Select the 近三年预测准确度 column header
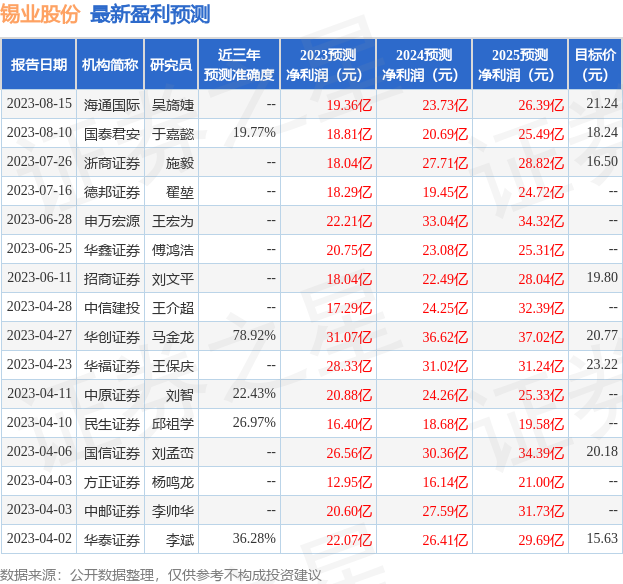This screenshot has width=623, height=584. [x=239, y=64]
